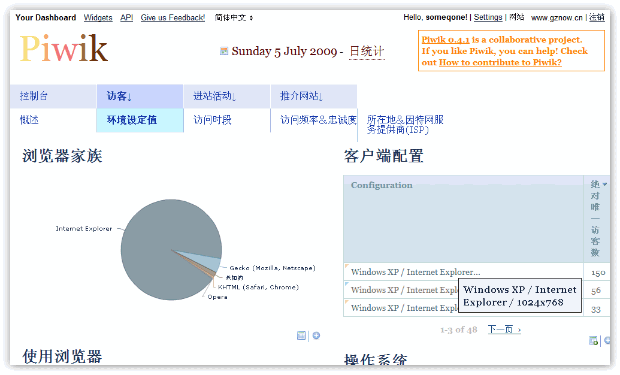Open the 推介网站 menu tab
The width and height of the screenshot is (620, 375).
point(314,96)
